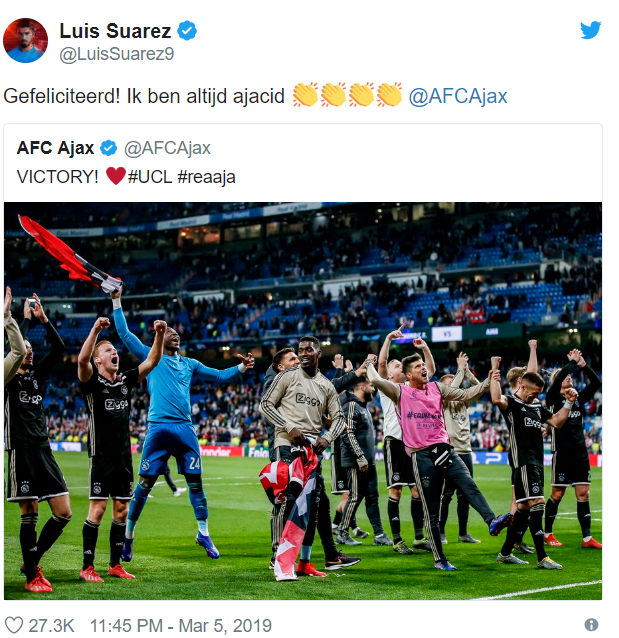Click the VICTORY! quoted tweet text
Viewport: 619px width, 638px height.
coord(57,177)
